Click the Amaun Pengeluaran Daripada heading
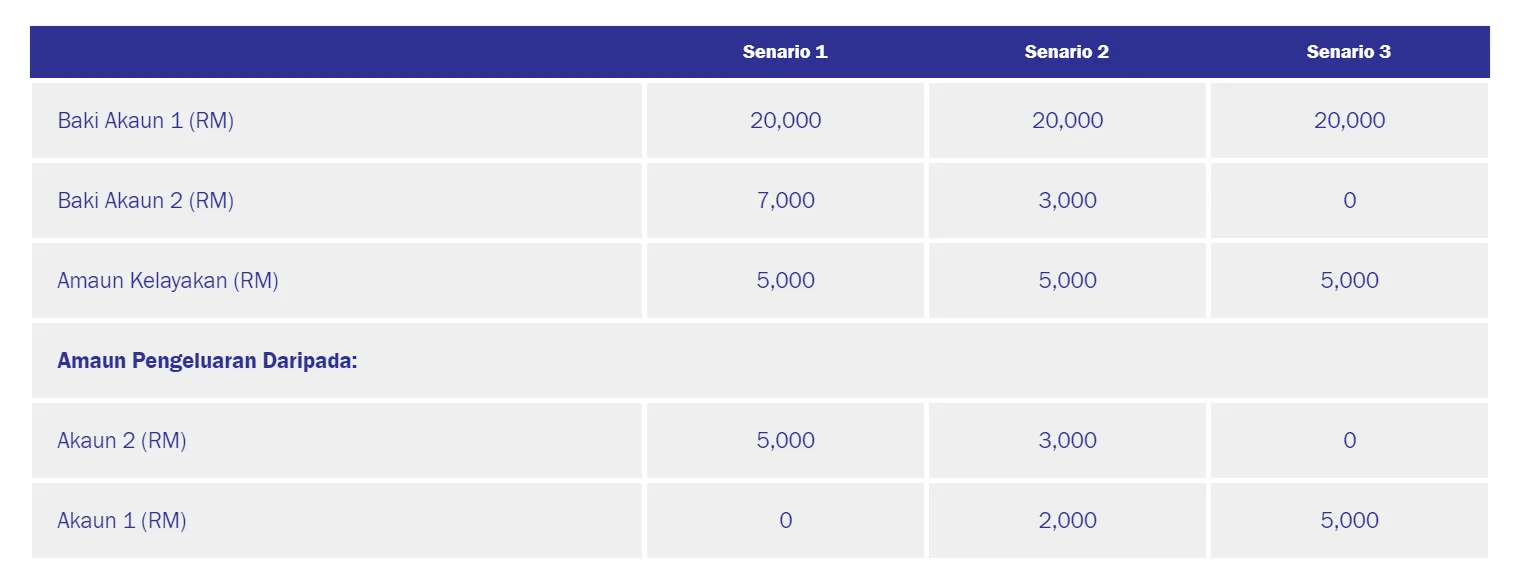 (207, 361)
